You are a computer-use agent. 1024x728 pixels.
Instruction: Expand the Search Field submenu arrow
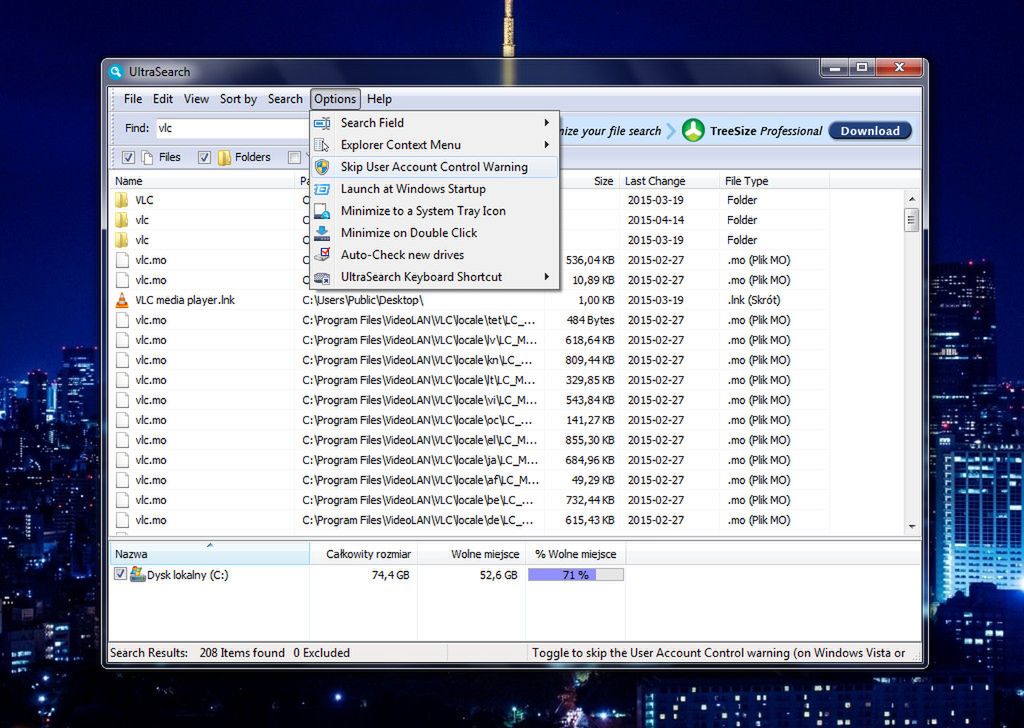pos(546,123)
